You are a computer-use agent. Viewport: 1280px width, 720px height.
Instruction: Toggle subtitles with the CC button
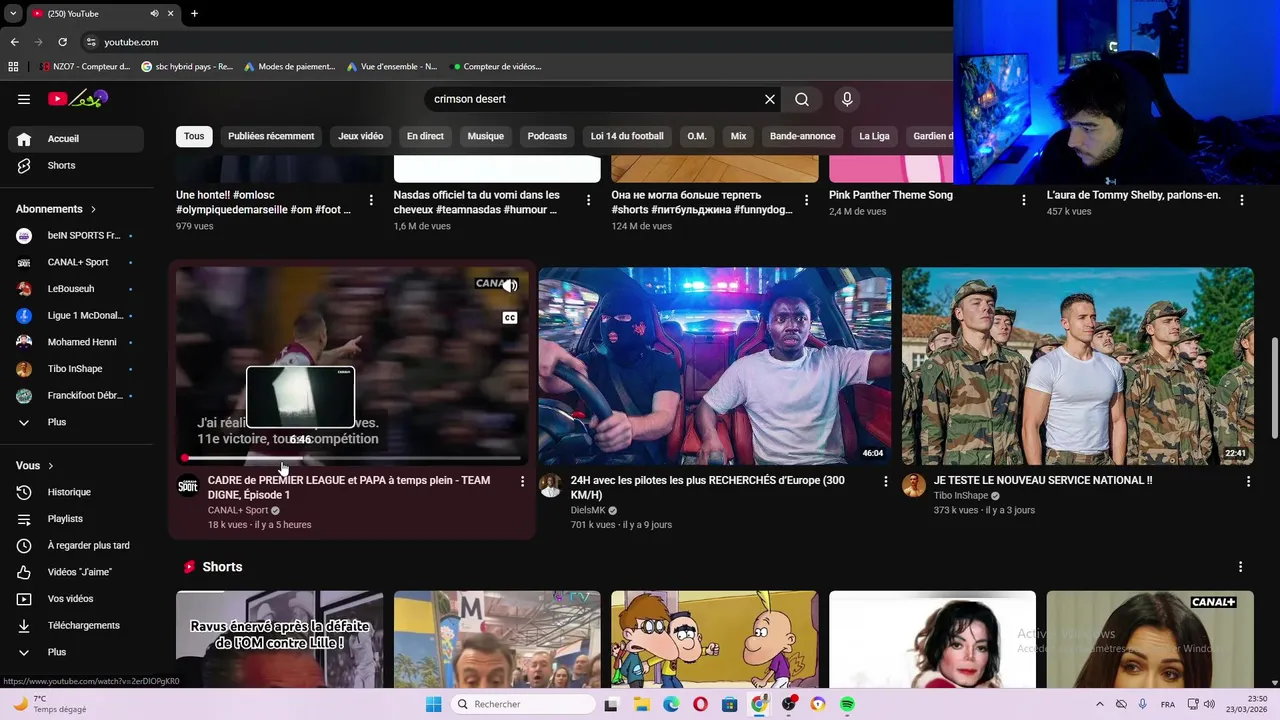(510, 318)
